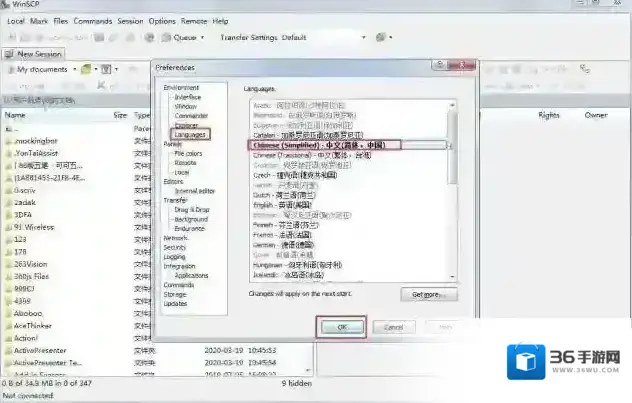Click the My documents folder icon
Screen dimensions: 632x403
[9, 70]
